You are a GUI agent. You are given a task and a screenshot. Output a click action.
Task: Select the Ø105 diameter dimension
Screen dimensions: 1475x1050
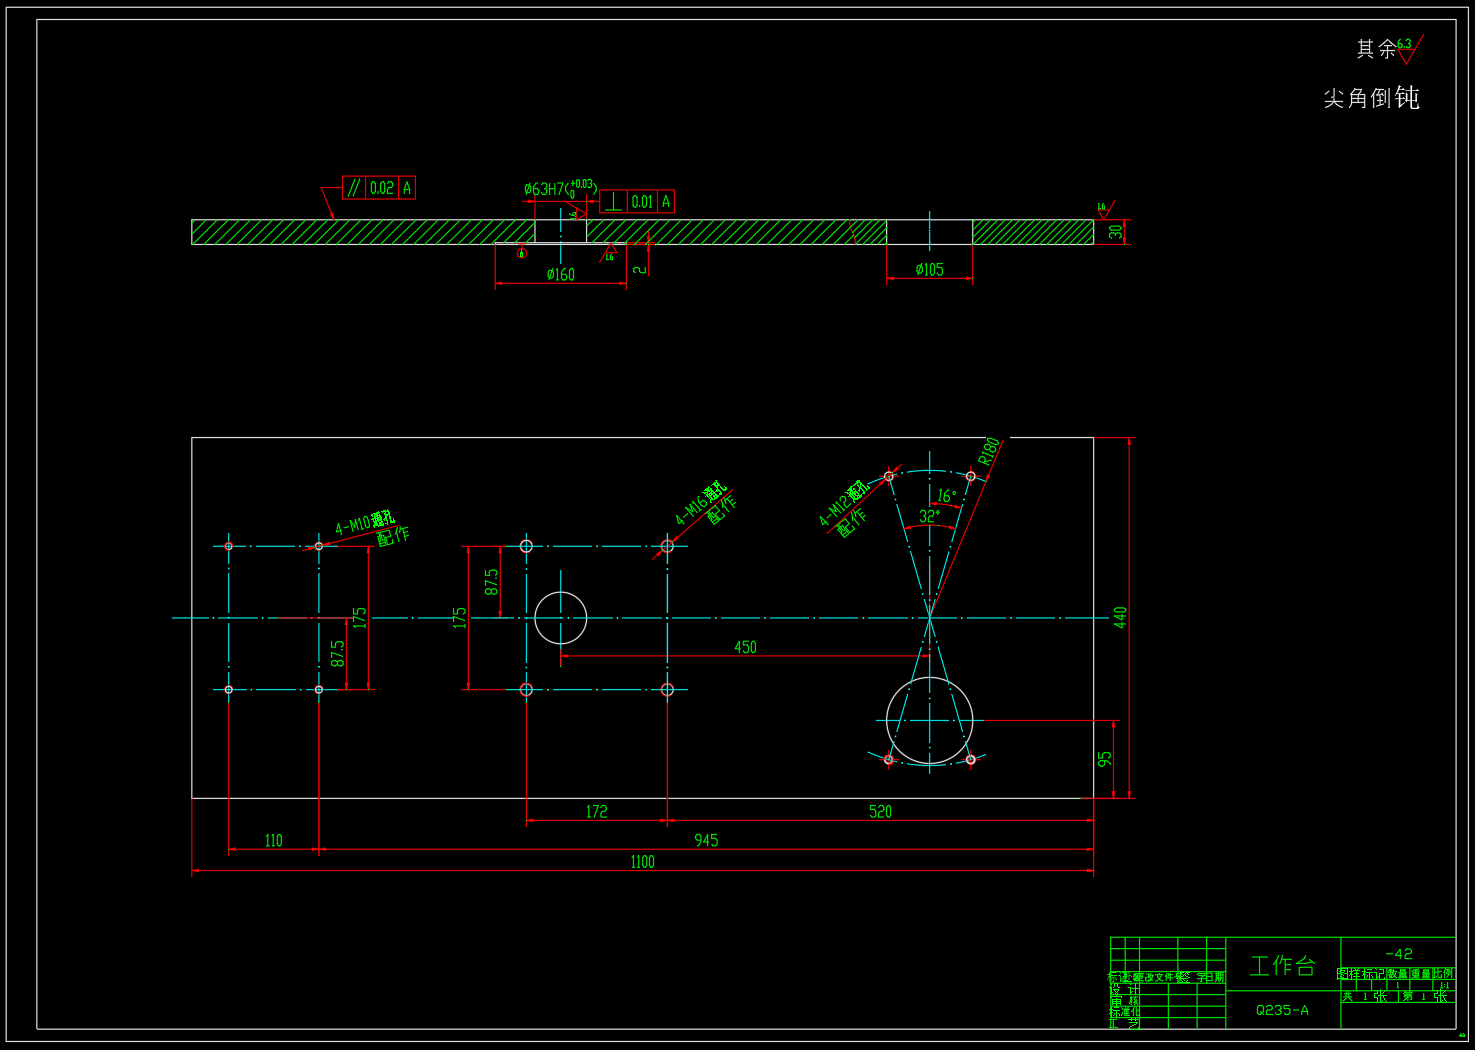929,269
